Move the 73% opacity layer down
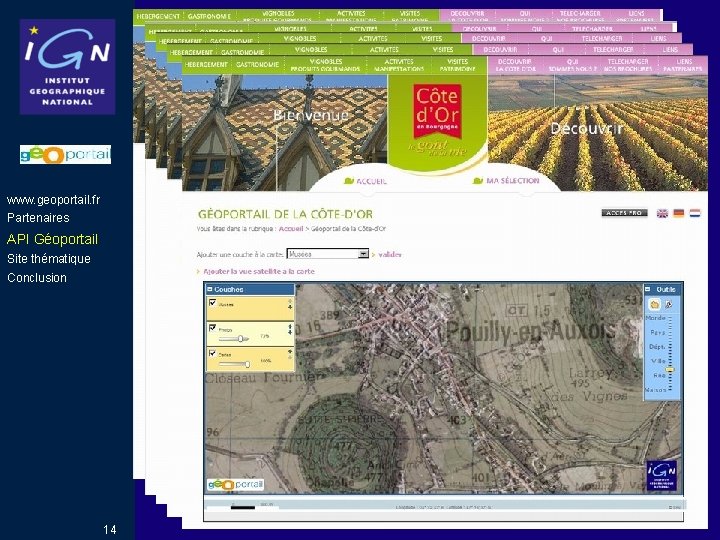The height and width of the screenshot is (540, 720). (x=290, y=332)
